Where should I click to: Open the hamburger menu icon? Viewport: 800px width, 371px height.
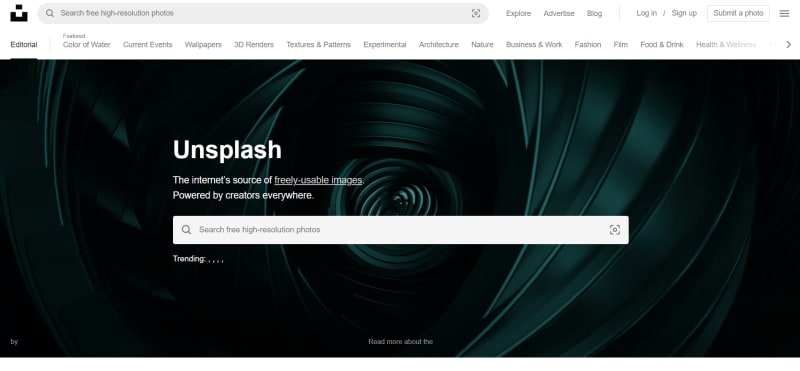(784, 13)
